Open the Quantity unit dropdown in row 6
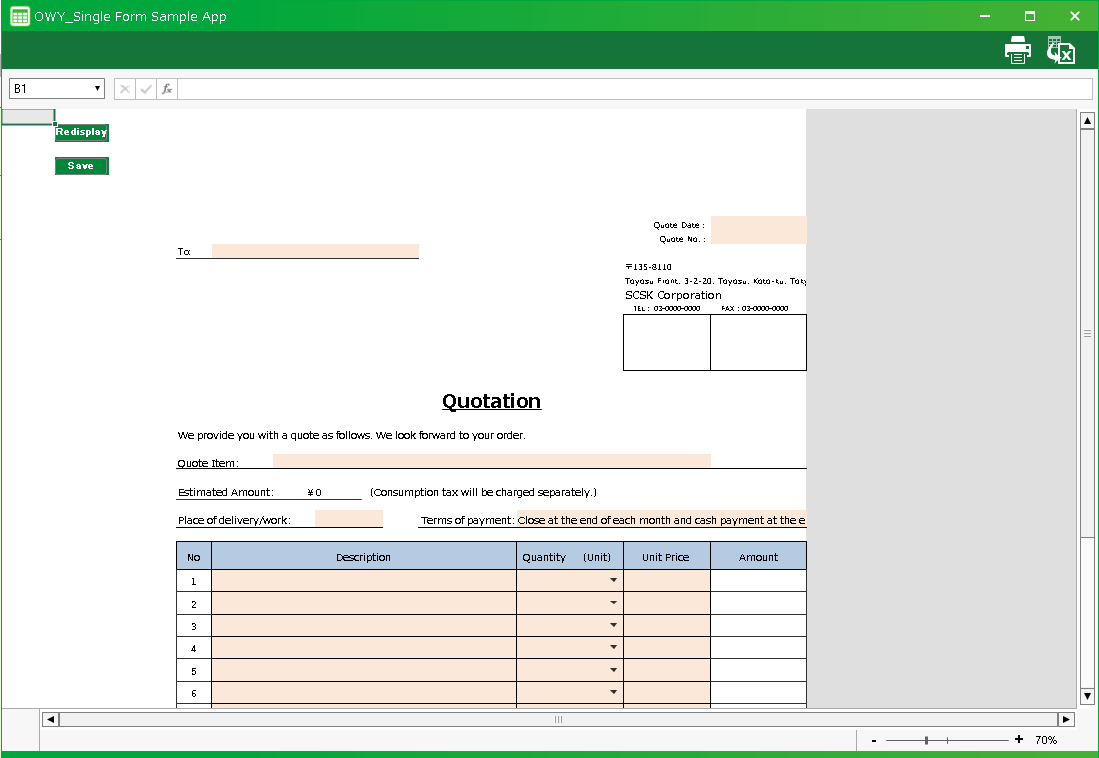Image resolution: width=1099 pixels, height=758 pixels. 613,692
